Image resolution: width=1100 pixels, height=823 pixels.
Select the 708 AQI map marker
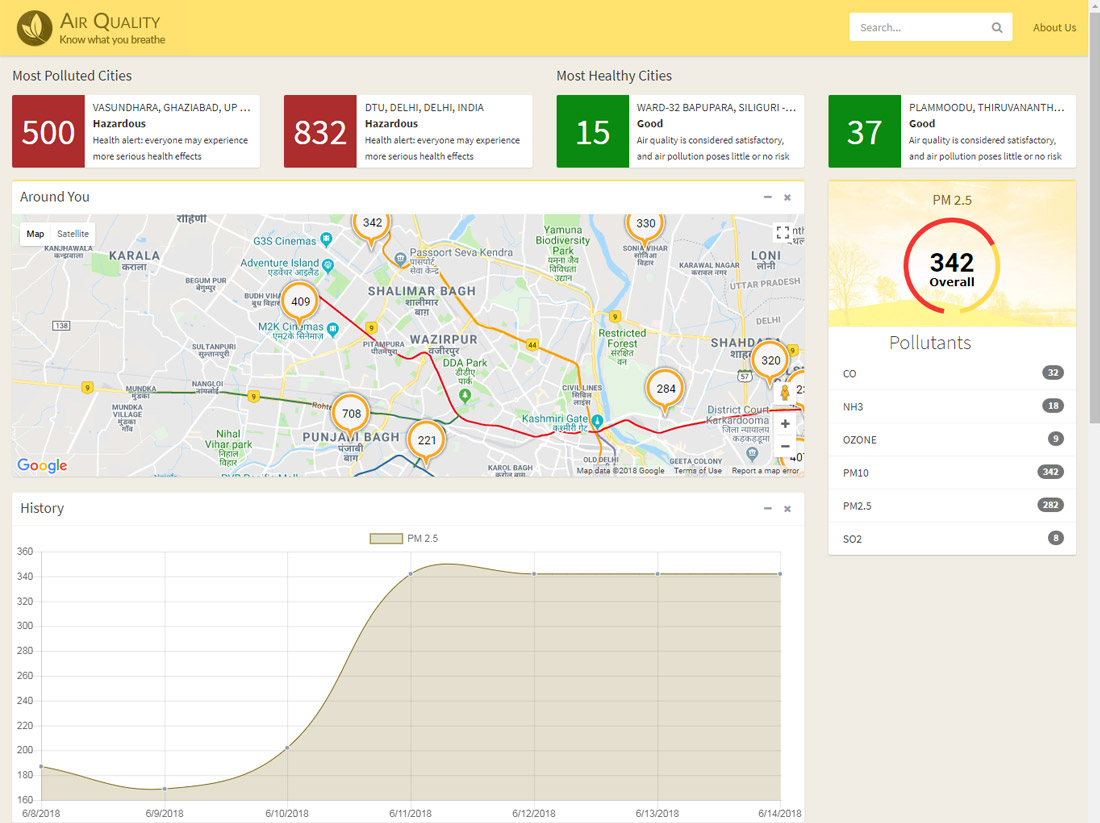351,413
